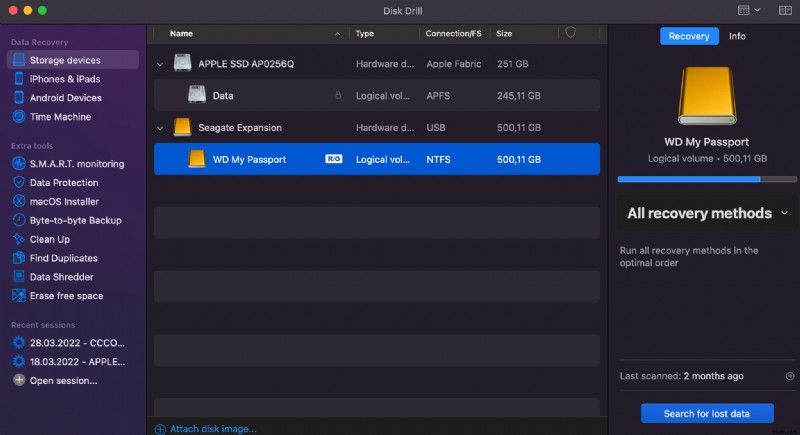This screenshot has width=800, height=435.
Task: Click the Size column header
Action: tap(504, 34)
